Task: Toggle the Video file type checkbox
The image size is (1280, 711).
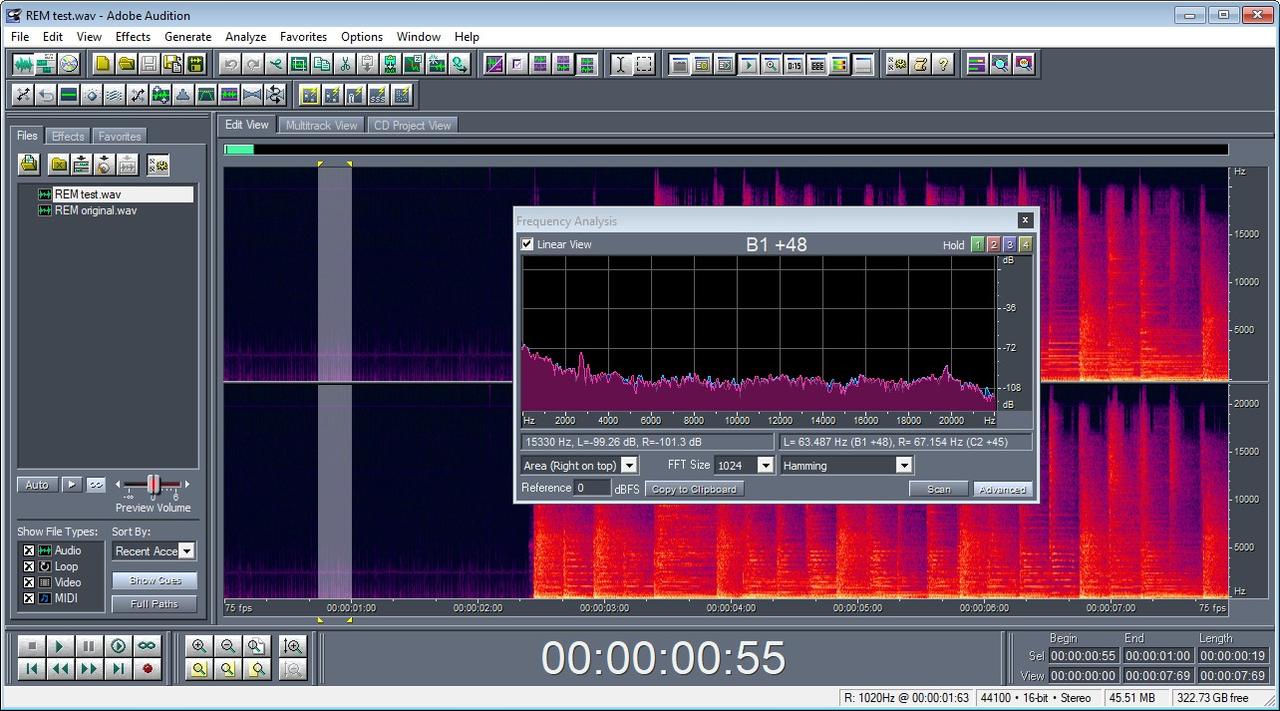Action: click(x=29, y=582)
